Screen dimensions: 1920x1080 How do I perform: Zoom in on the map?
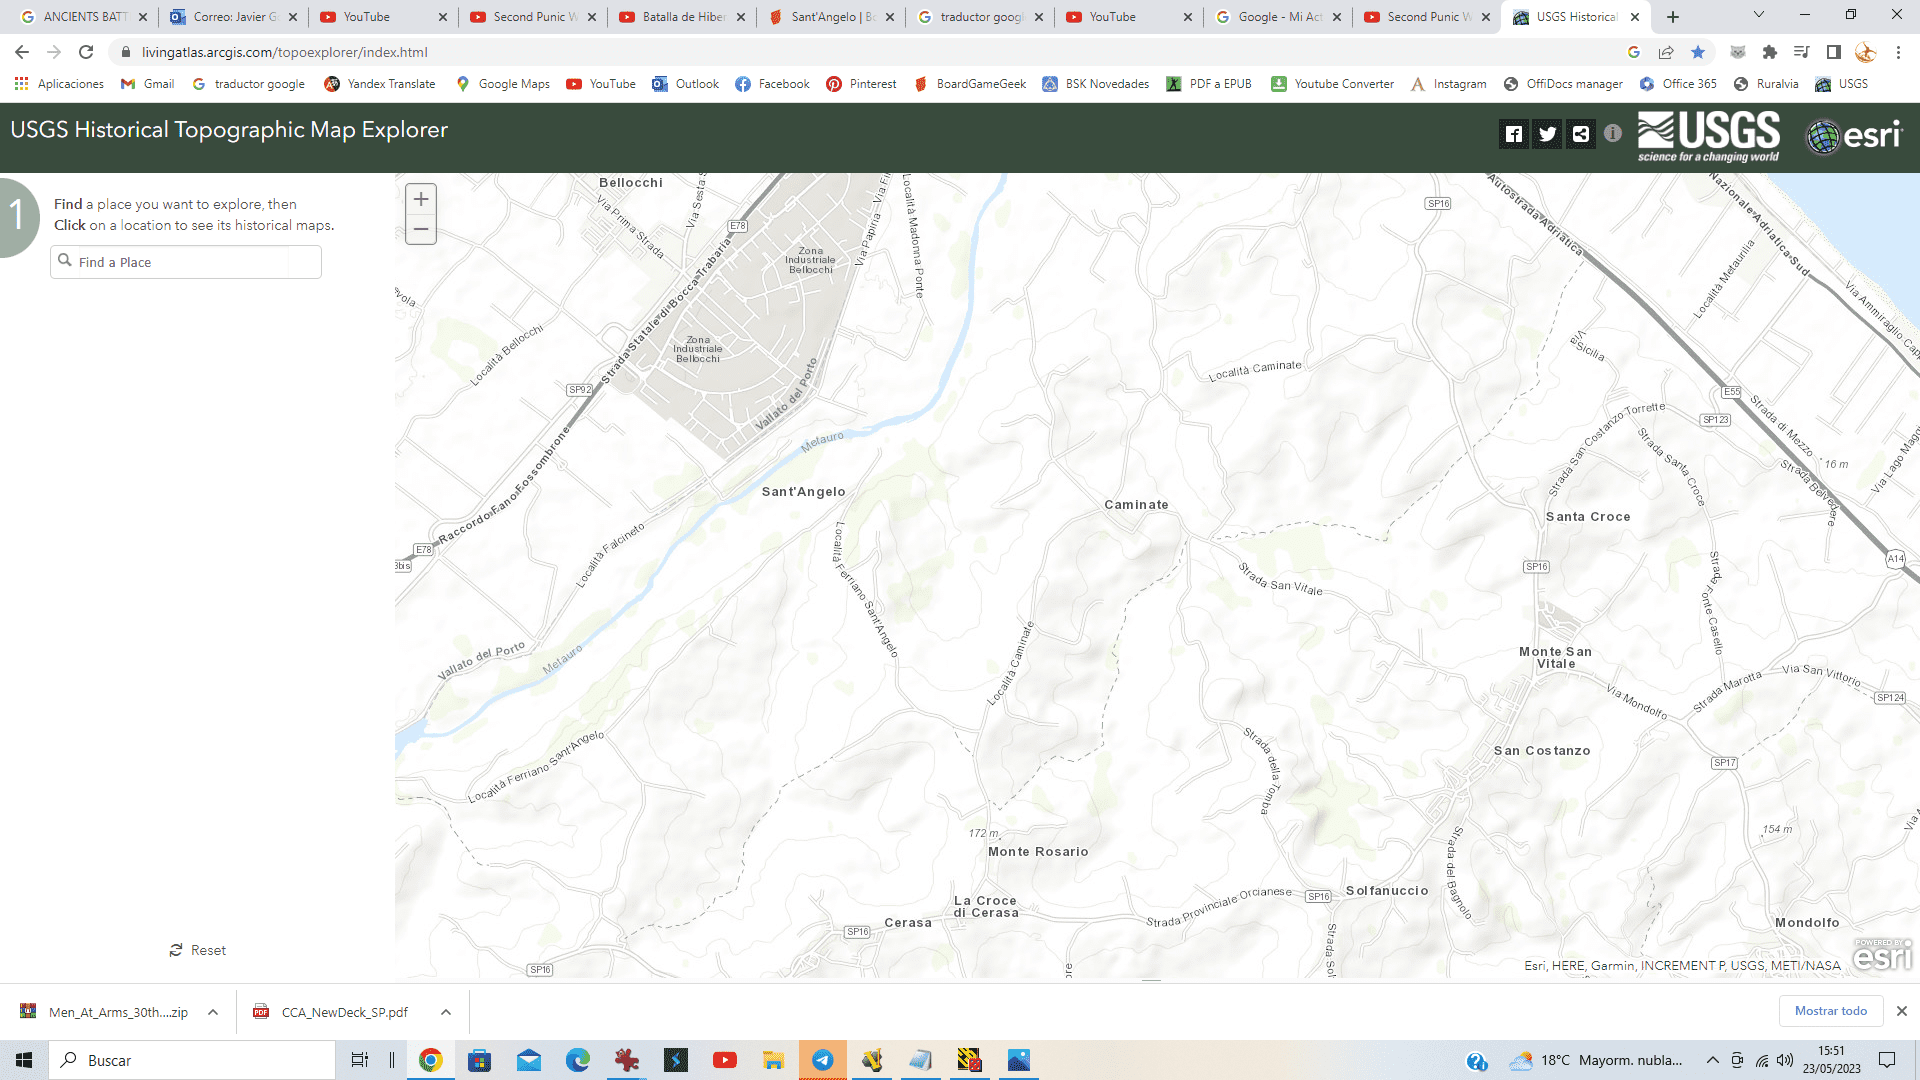(421, 199)
